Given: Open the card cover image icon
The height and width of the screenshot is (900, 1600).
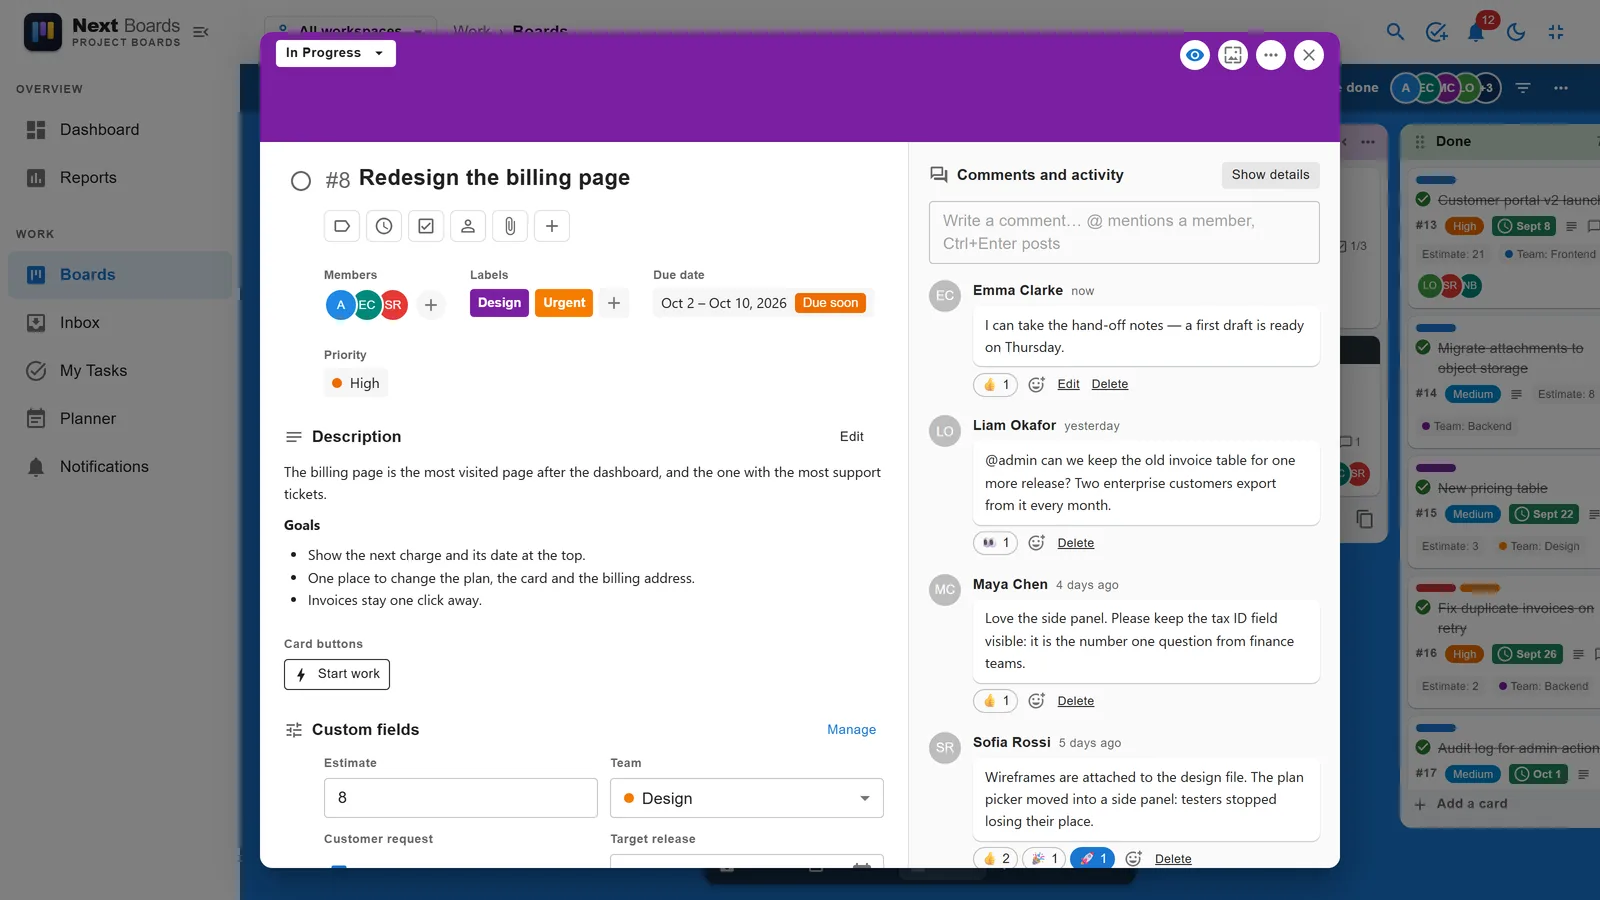Looking at the screenshot, I should pos(1233,55).
